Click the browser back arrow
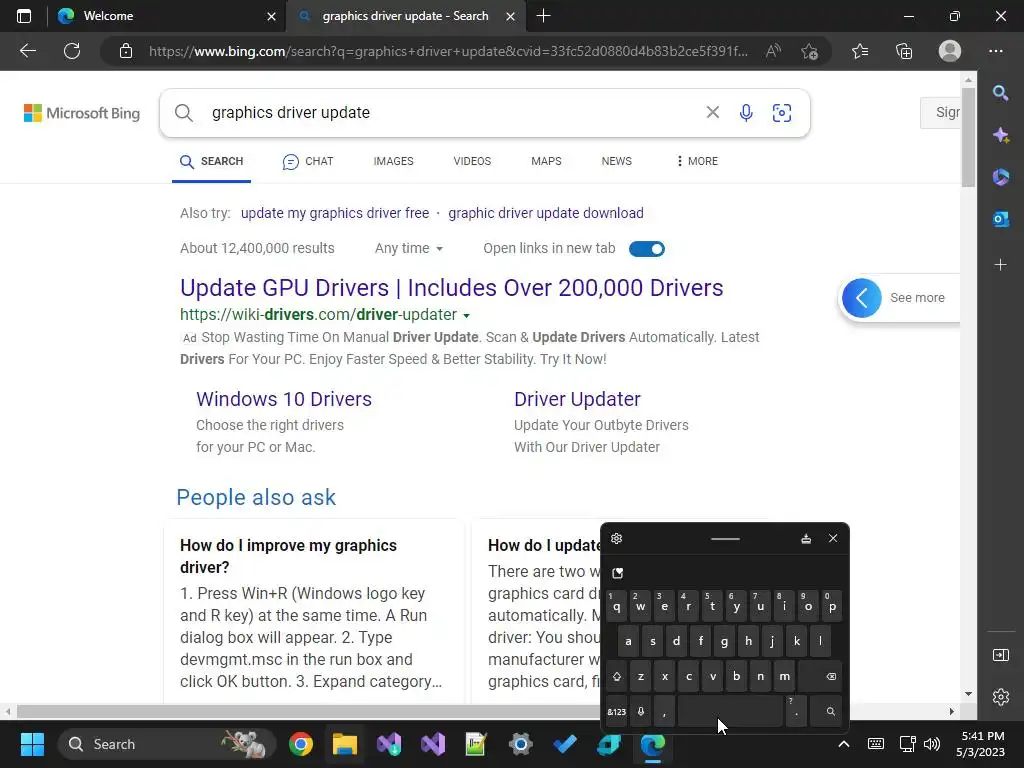The image size is (1024, 768). tap(27, 51)
